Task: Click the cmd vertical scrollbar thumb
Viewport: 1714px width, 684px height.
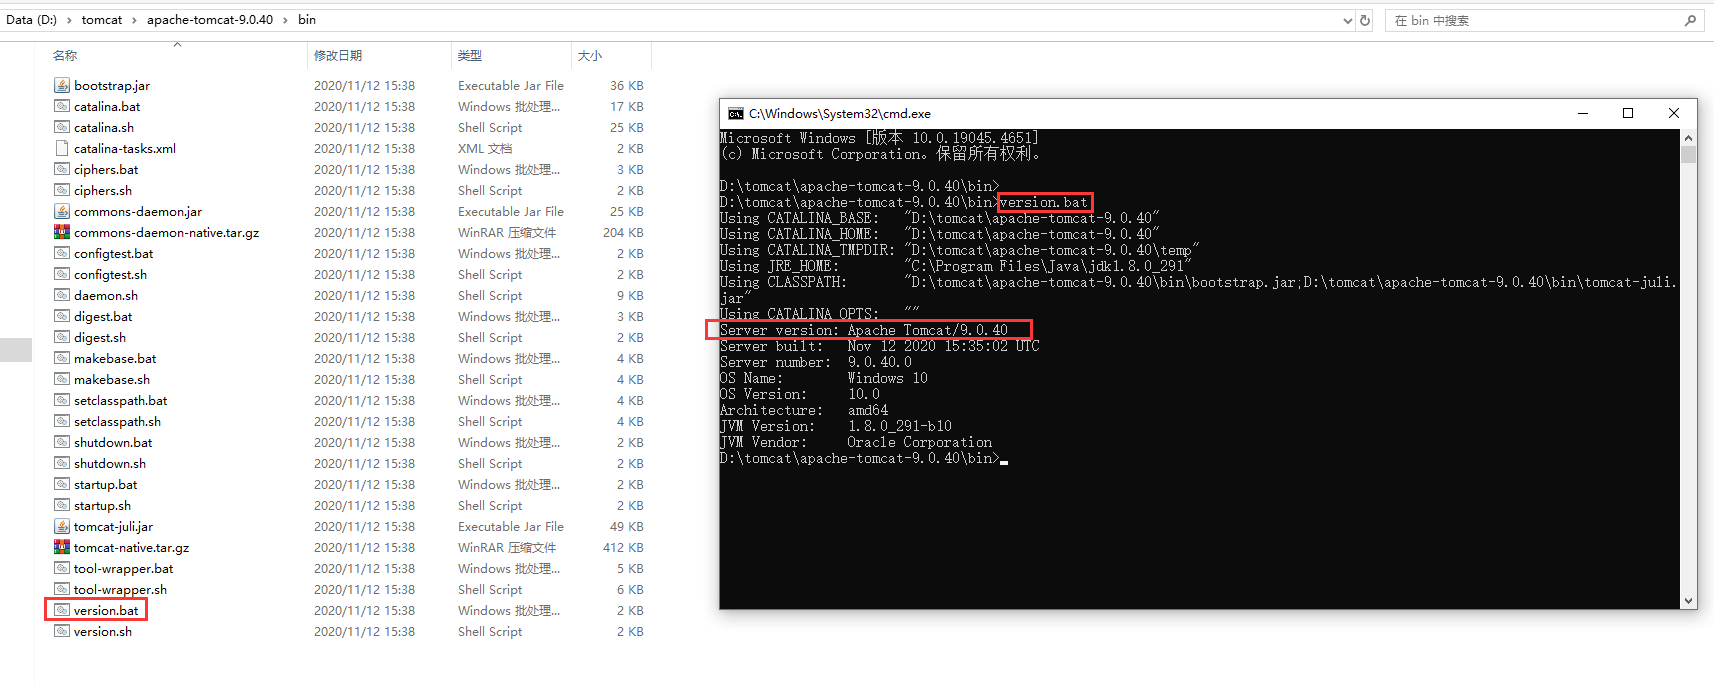Action: coord(1689,155)
